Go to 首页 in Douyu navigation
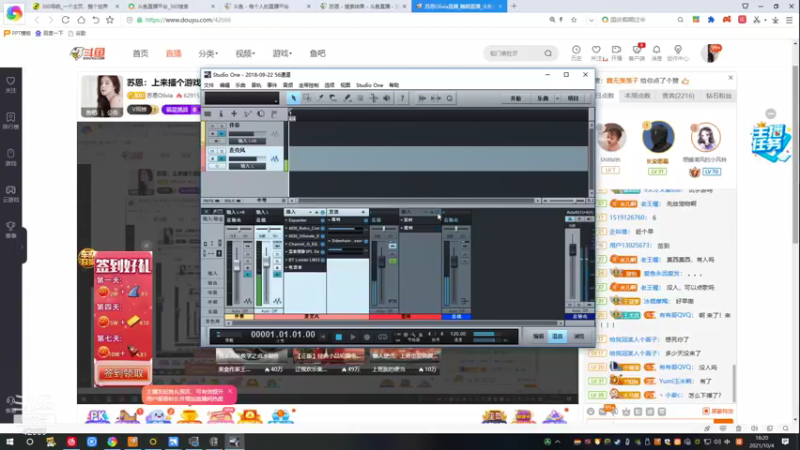Screen dimensions: 800x450 (140, 53)
